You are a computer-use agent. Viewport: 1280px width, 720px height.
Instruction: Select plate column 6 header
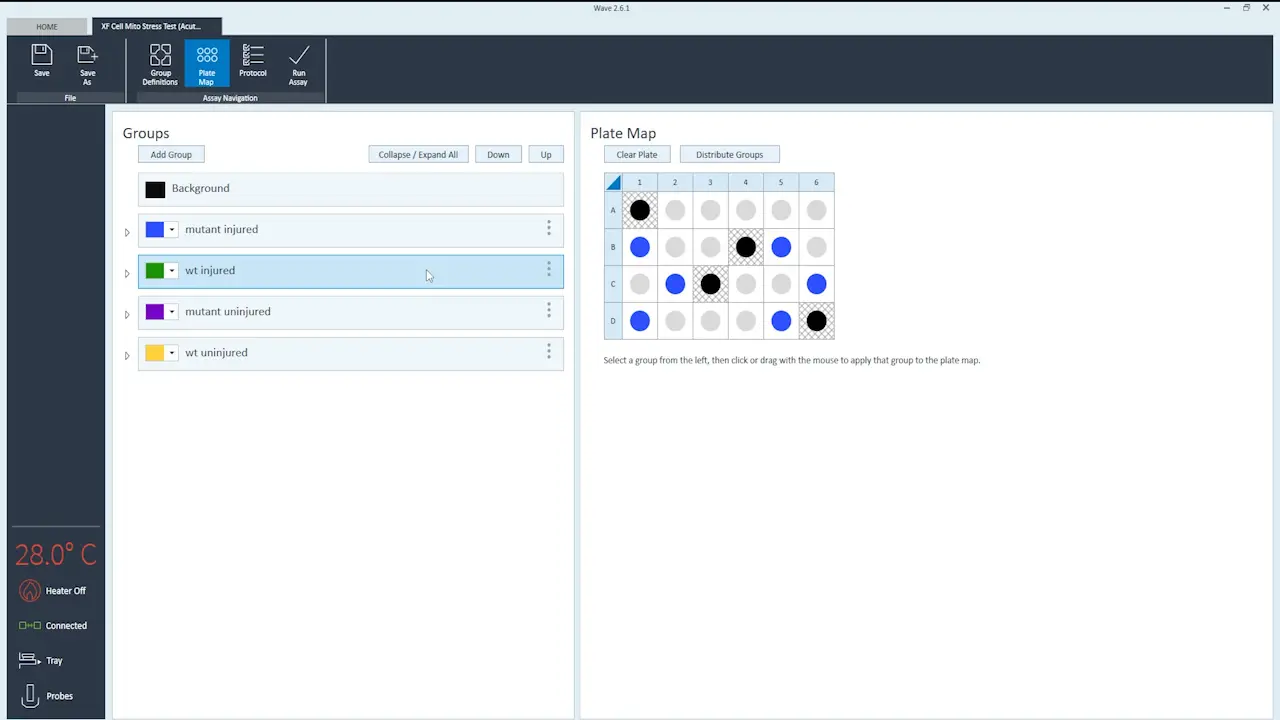pyautogui.click(x=816, y=182)
